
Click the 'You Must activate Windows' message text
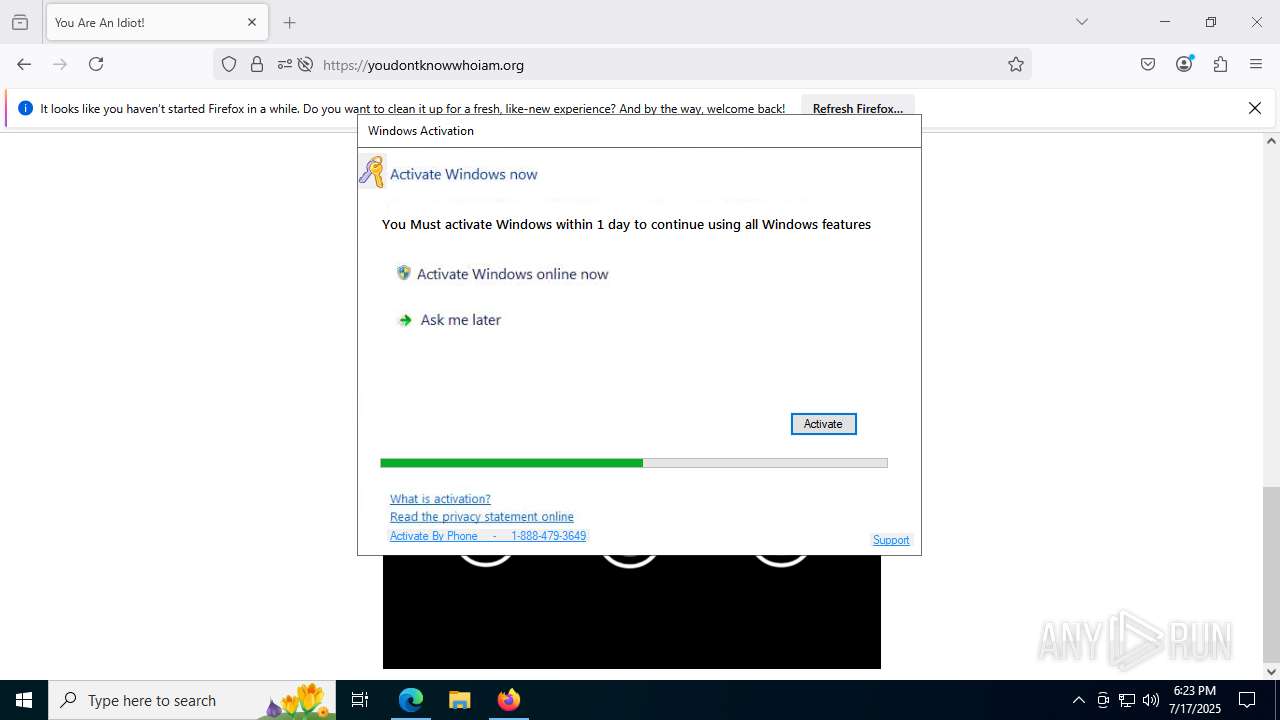(x=626, y=224)
